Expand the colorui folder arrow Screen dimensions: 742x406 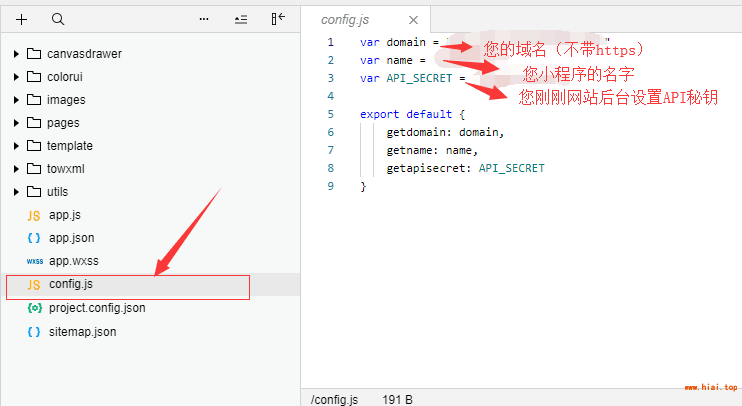pos(16,77)
